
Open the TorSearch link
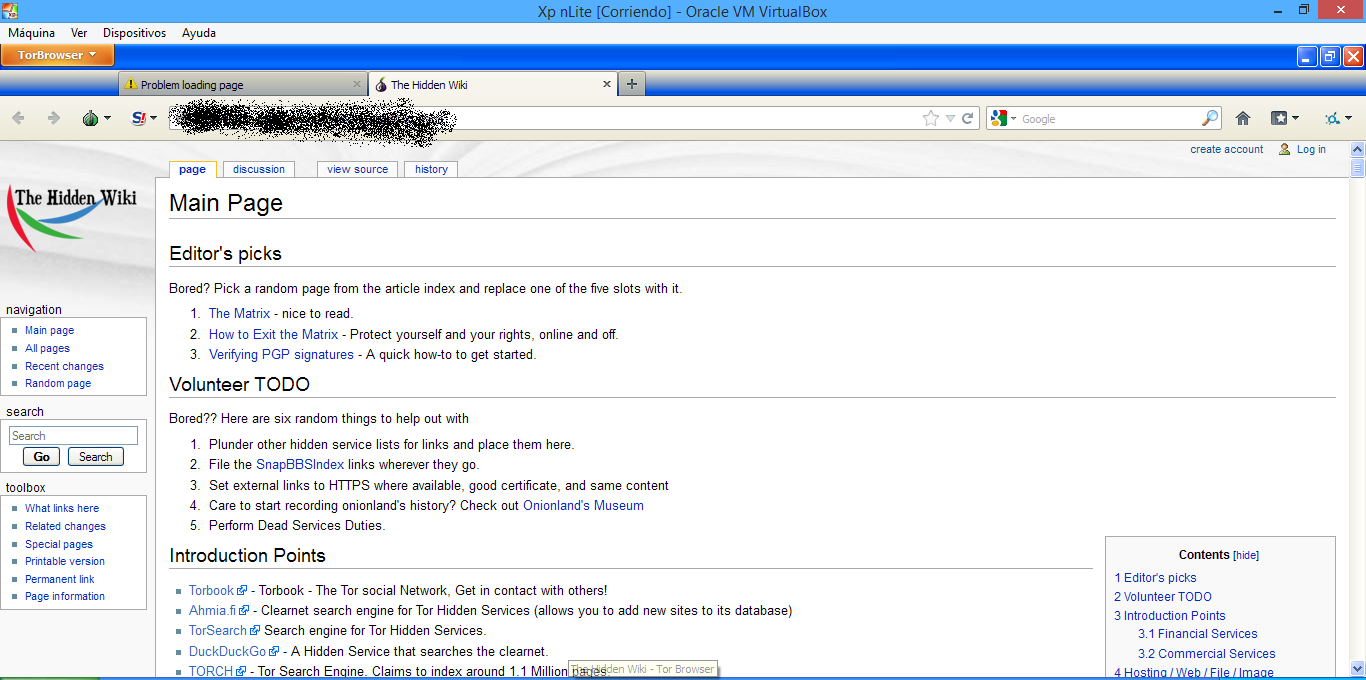(x=224, y=630)
